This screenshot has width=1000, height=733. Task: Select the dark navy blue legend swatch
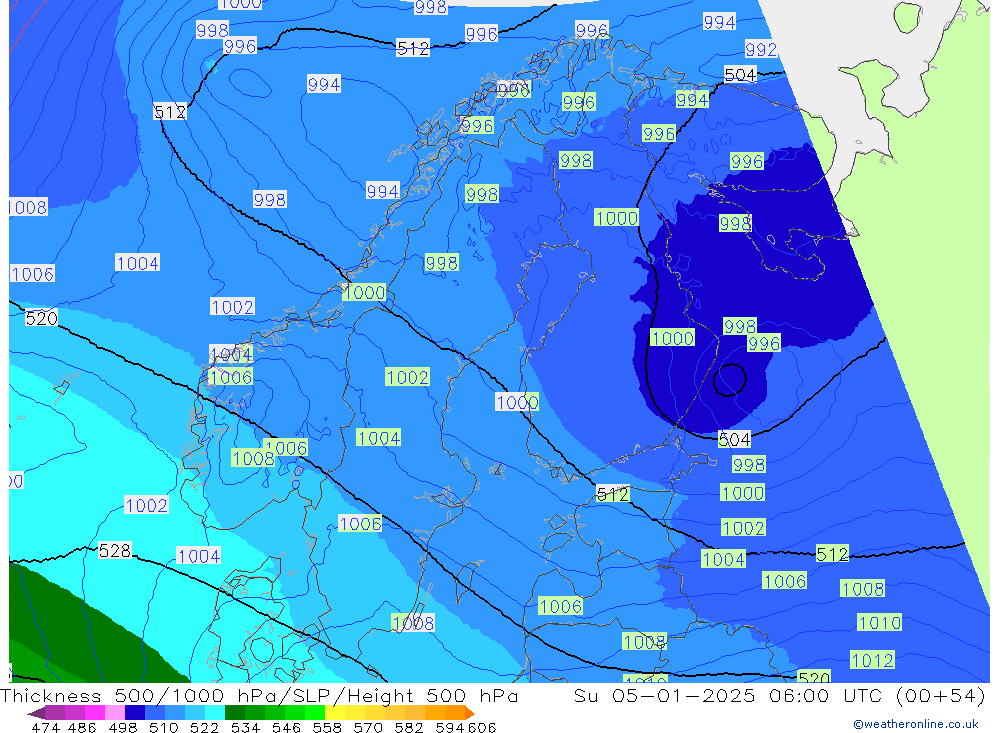(135, 713)
